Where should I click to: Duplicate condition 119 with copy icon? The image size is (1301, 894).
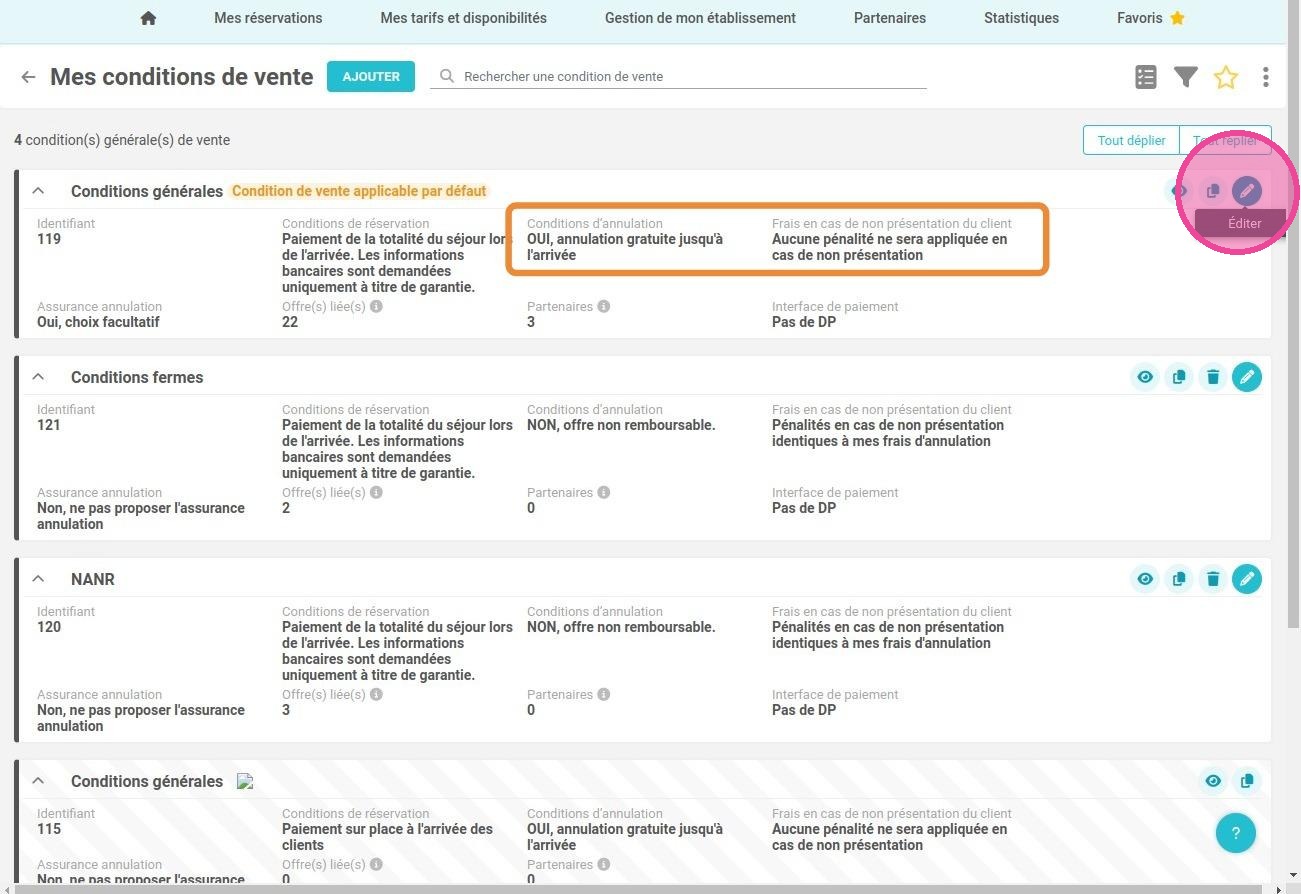click(x=1213, y=191)
